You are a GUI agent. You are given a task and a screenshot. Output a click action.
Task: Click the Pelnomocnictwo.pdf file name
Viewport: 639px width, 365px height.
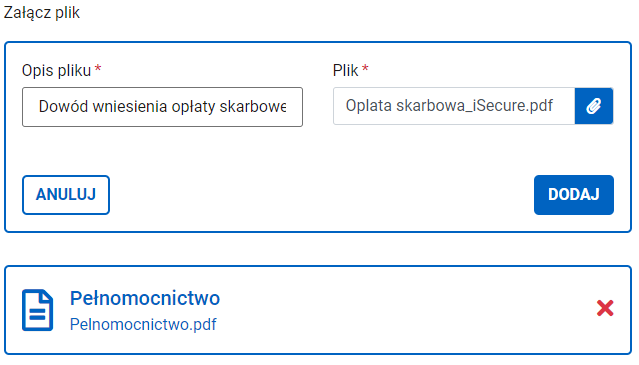click(143, 325)
